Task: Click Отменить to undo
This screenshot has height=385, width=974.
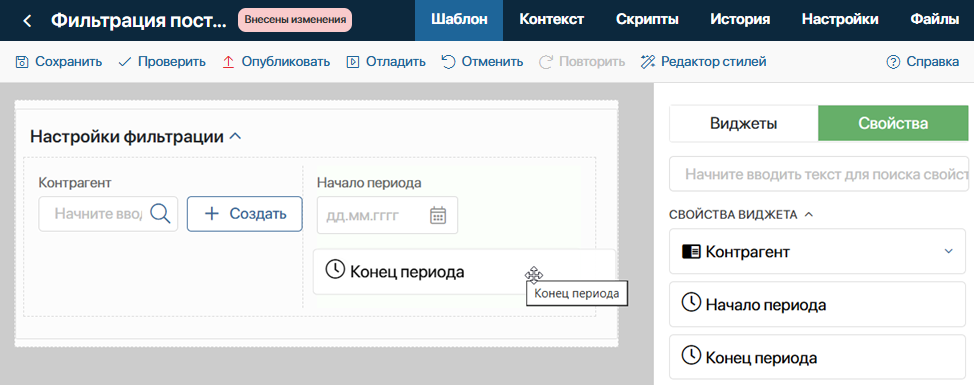Action: 482,61
